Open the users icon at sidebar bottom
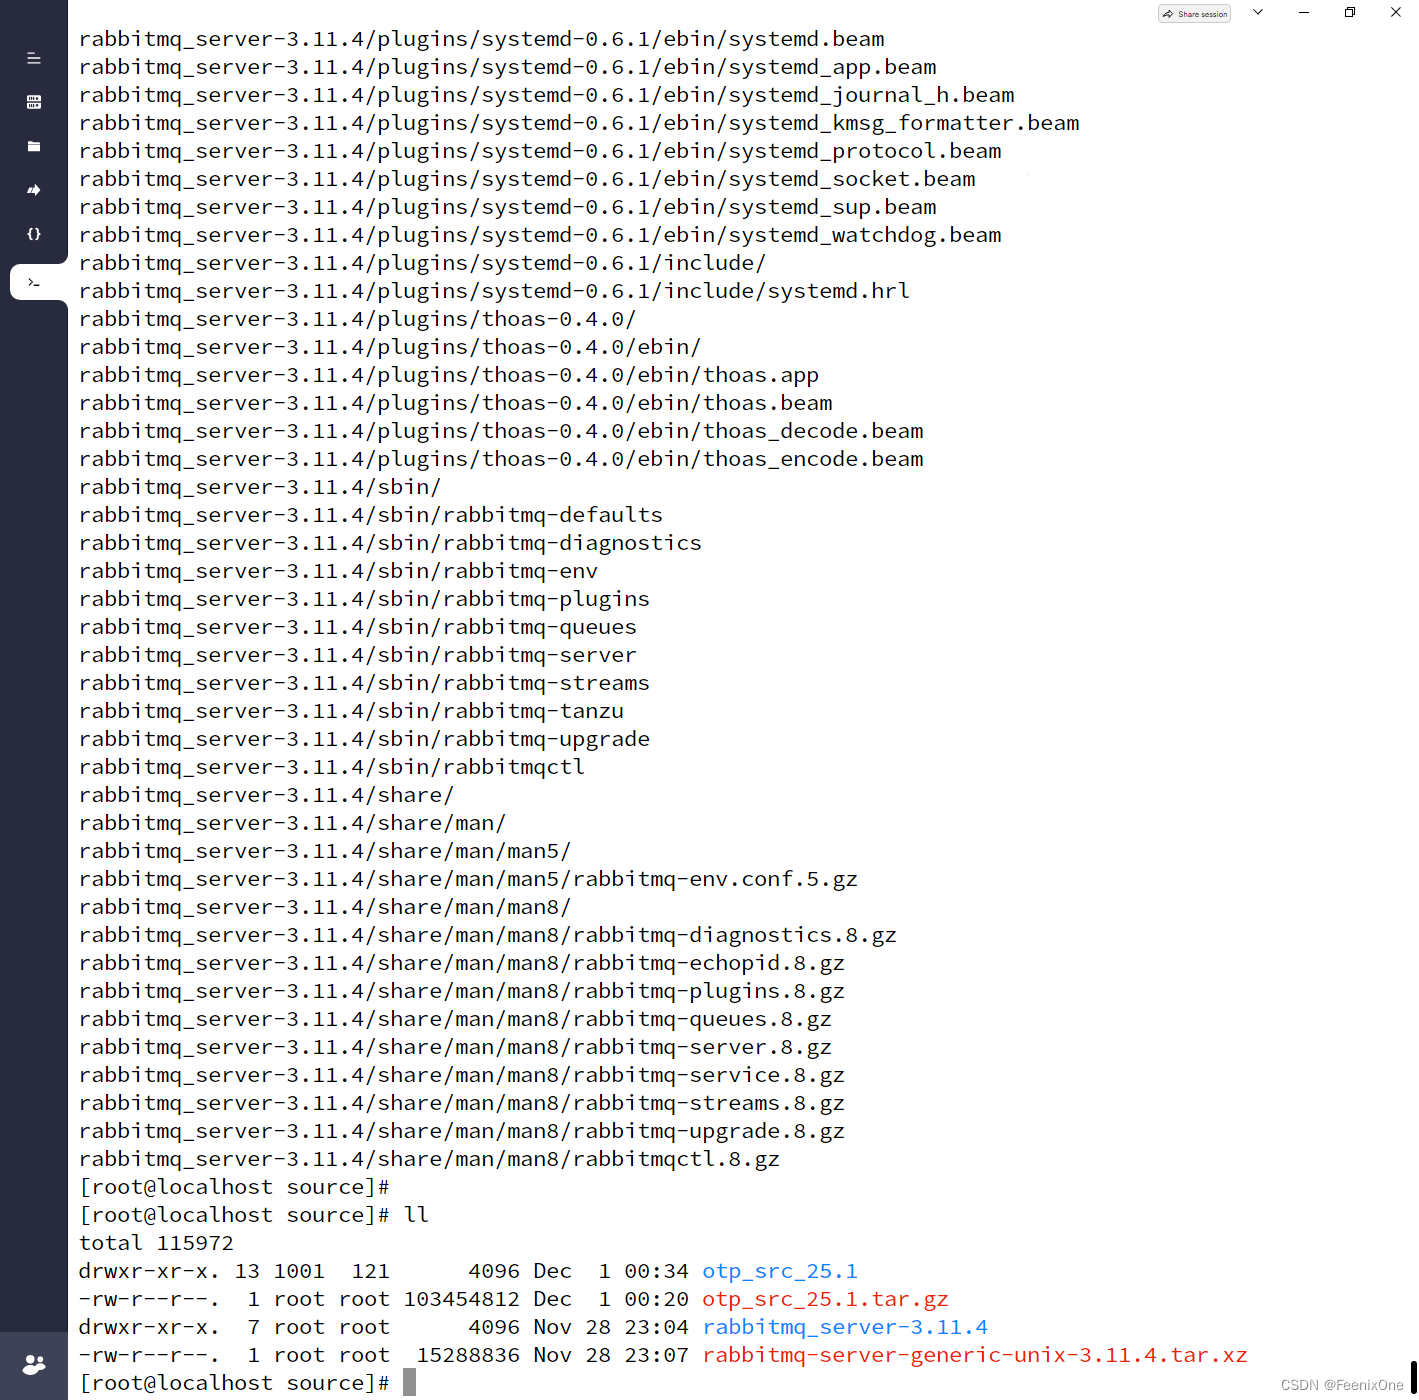The height and width of the screenshot is (1400, 1419). (34, 1365)
